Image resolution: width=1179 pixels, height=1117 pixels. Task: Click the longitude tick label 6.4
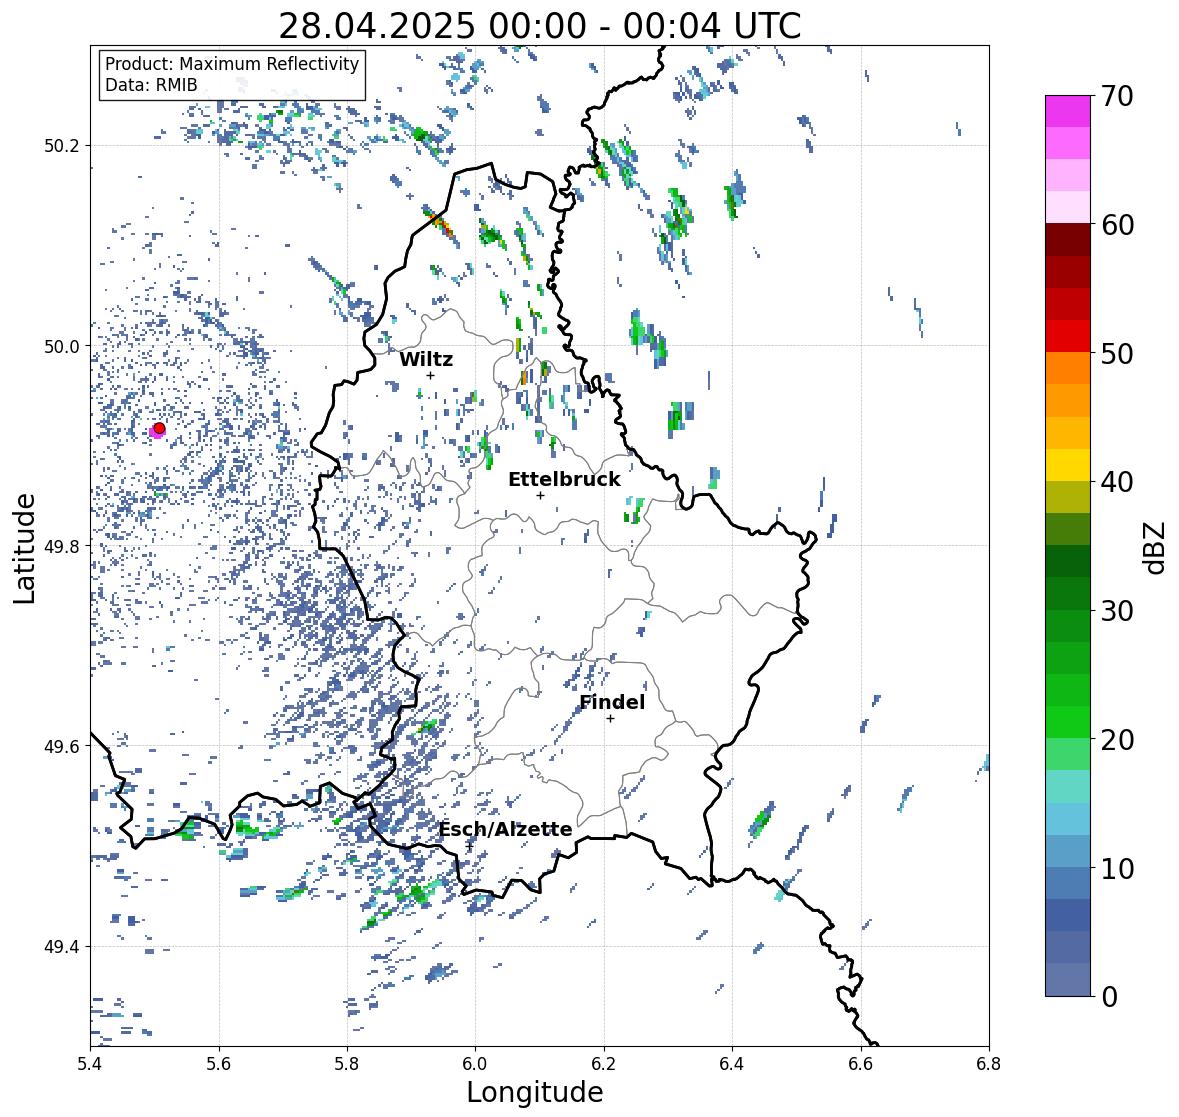[732, 1064]
